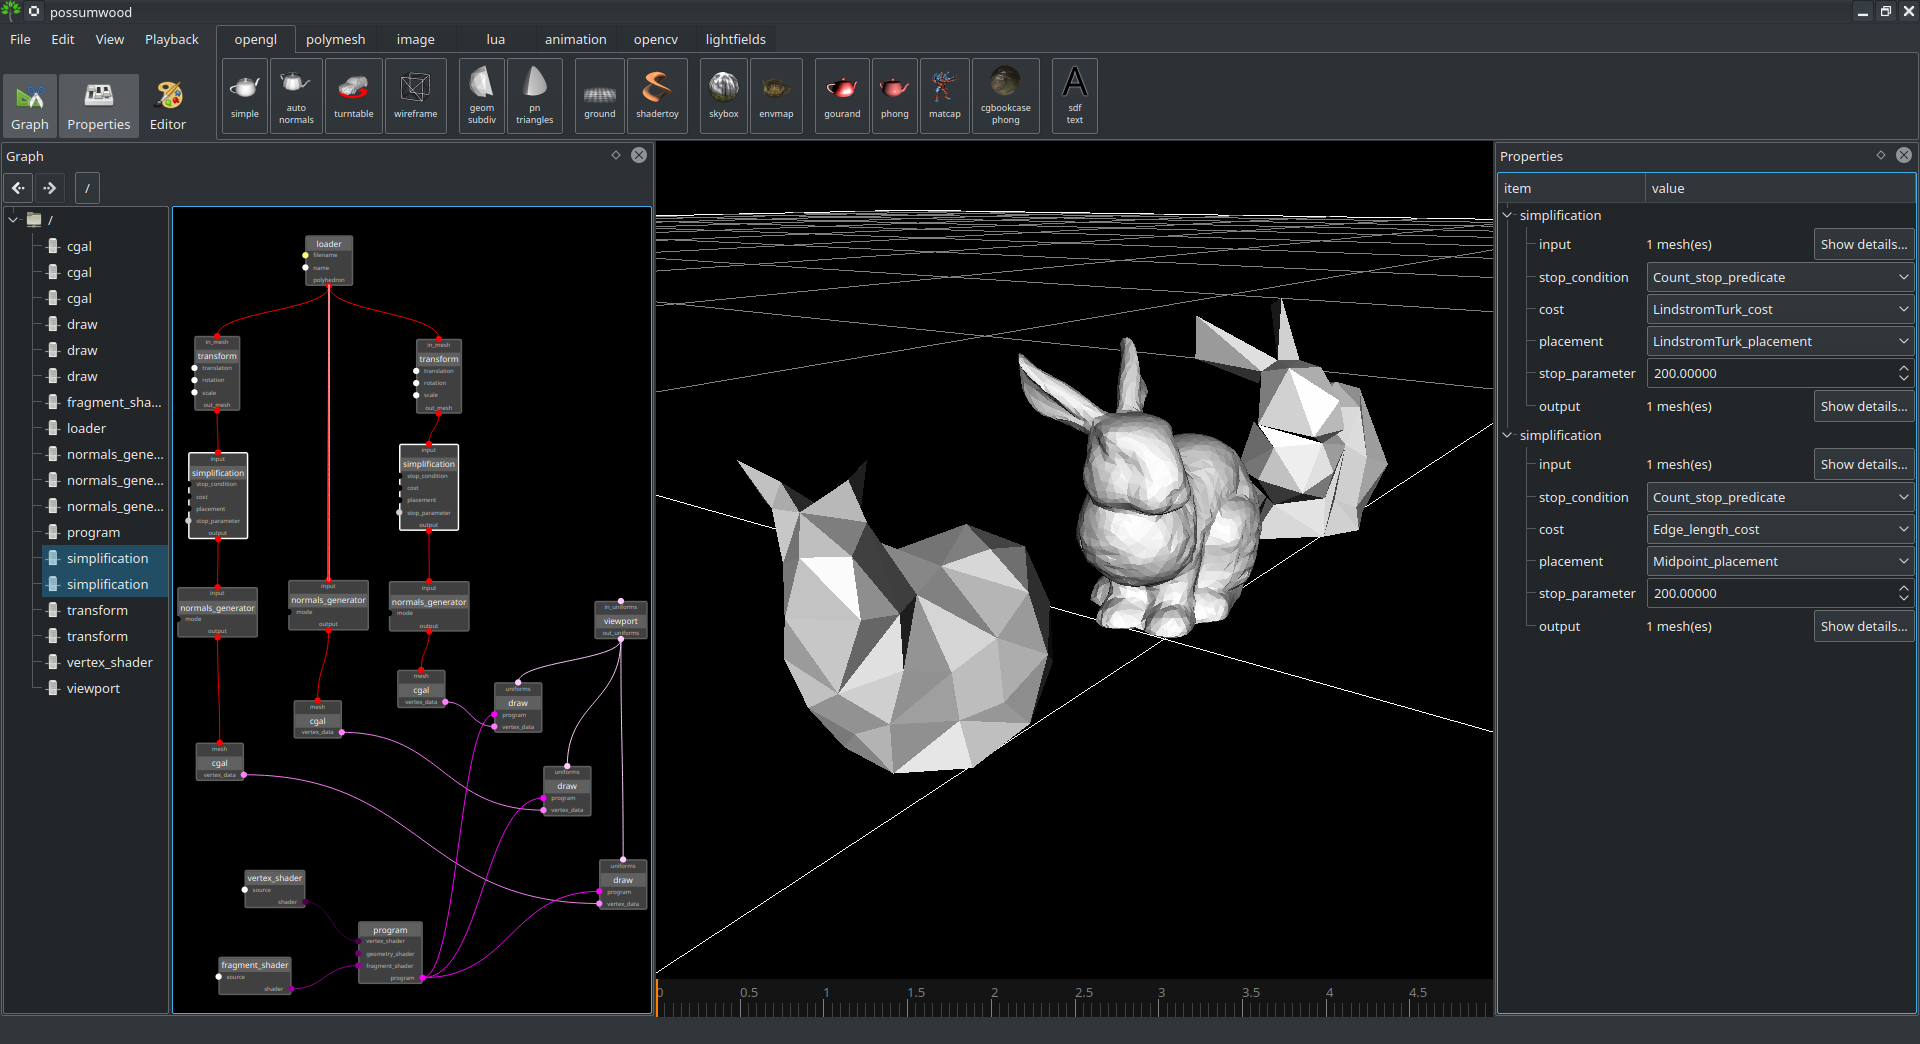Add a simple OpenGL node

click(245, 96)
